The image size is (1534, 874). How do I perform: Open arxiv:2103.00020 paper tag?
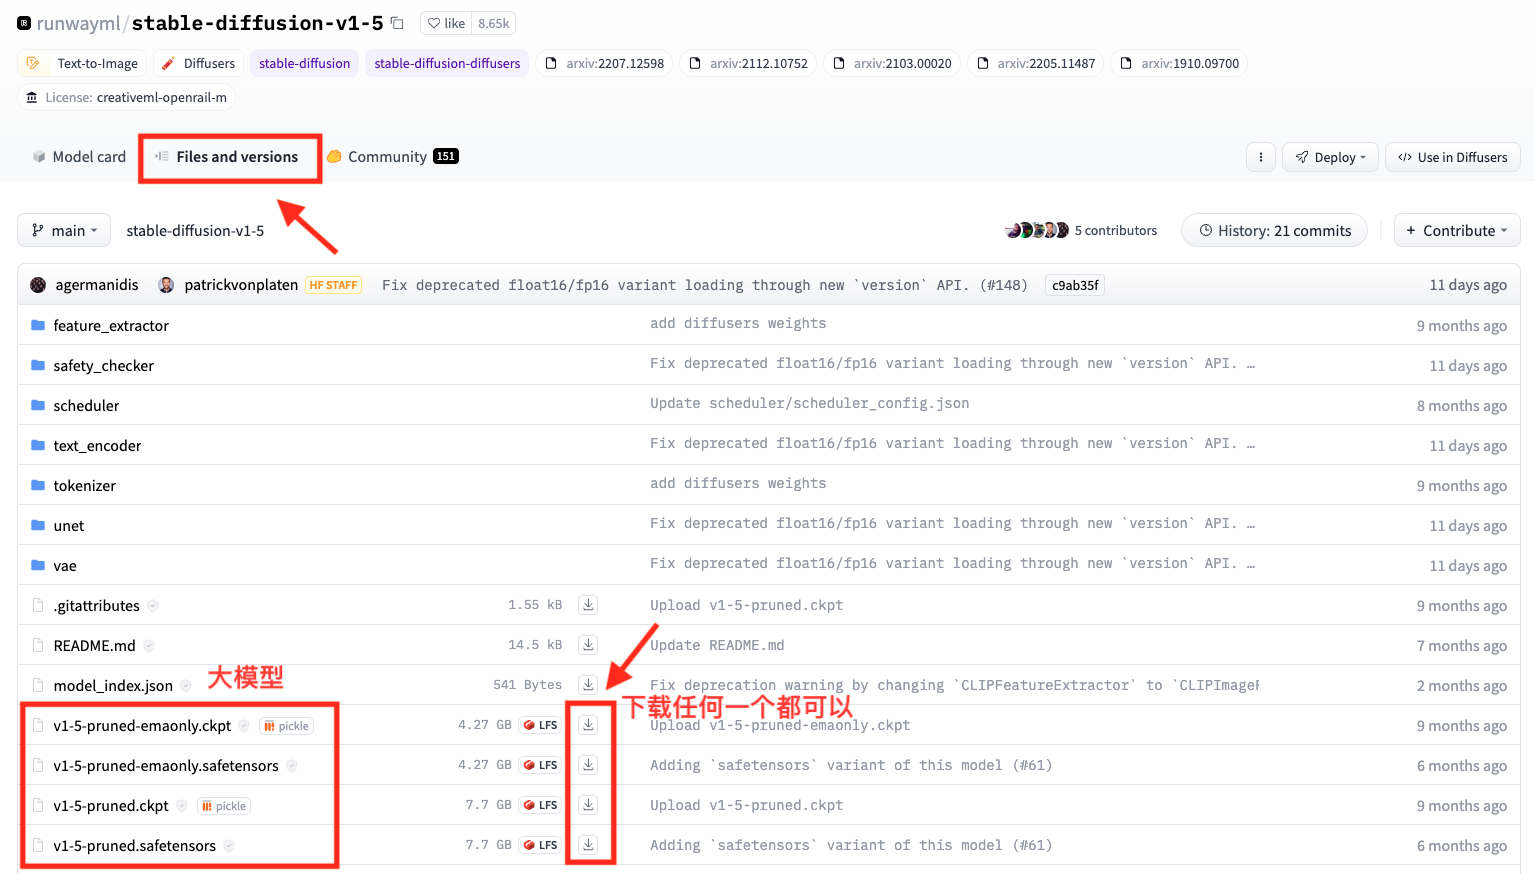[892, 63]
